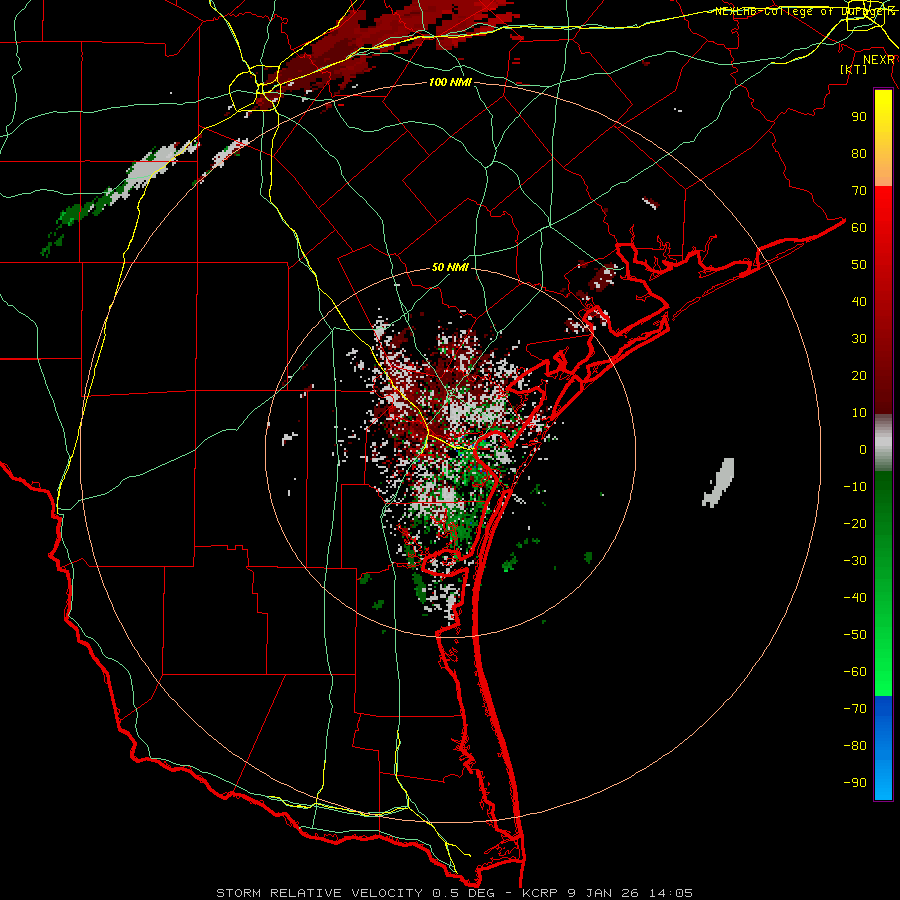Click the 50 value on velocity scale
The image size is (900, 900).
coord(859,265)
